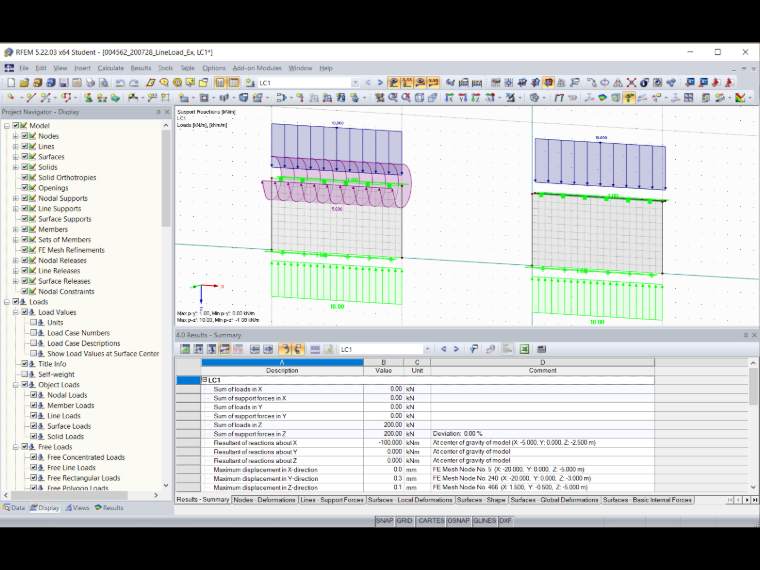The width and height of the screenshot is (760, 570).
Task: Toggle the Line Loads checkbox
Action: (x=33, y=415)
